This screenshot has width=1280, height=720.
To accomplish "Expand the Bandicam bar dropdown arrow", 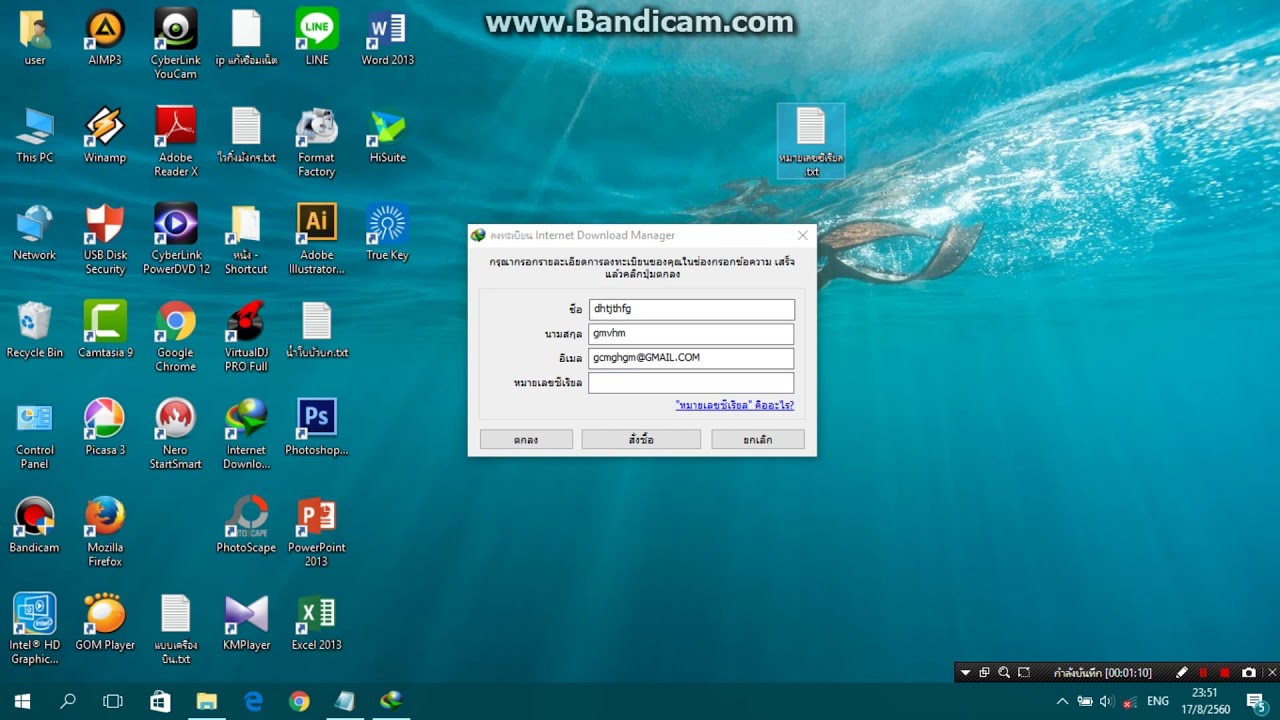I will 966,673.
